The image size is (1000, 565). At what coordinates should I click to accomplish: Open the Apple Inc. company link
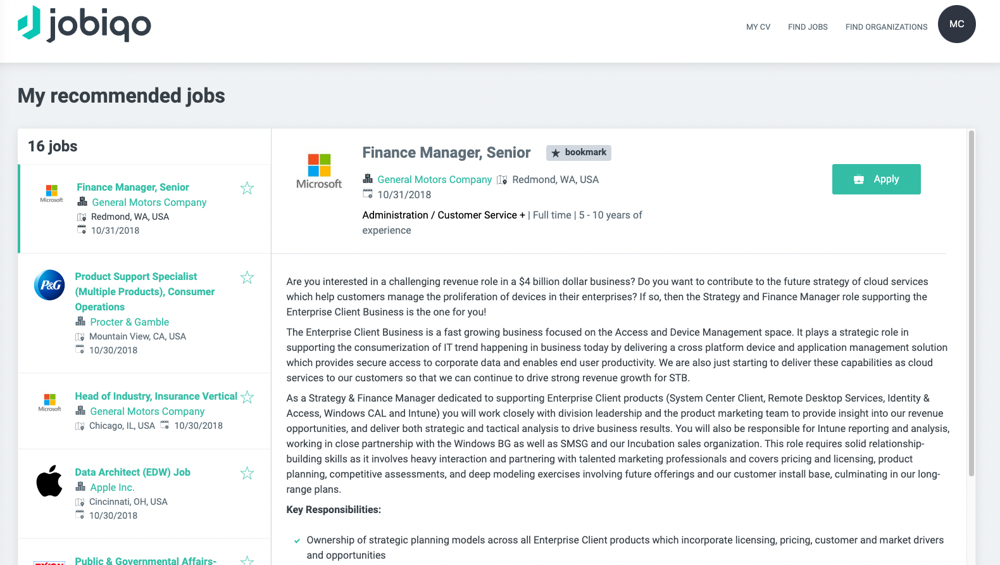[112, 487]
